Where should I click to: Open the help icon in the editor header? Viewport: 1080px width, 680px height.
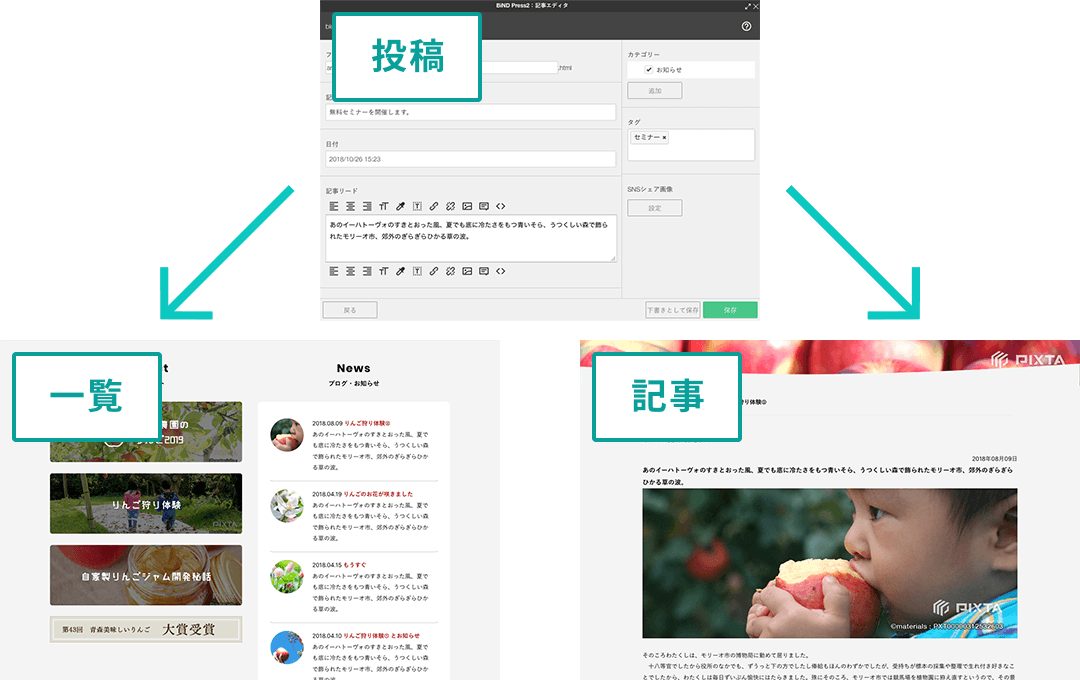point(745,26)
